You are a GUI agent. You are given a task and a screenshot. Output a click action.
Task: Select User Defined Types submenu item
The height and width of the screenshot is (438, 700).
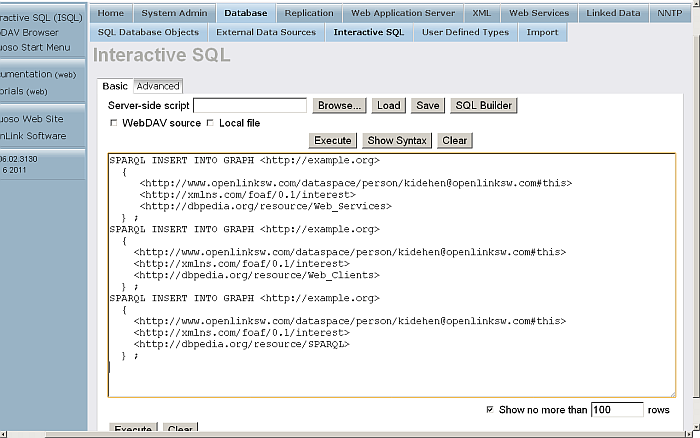tap(465, 32)
